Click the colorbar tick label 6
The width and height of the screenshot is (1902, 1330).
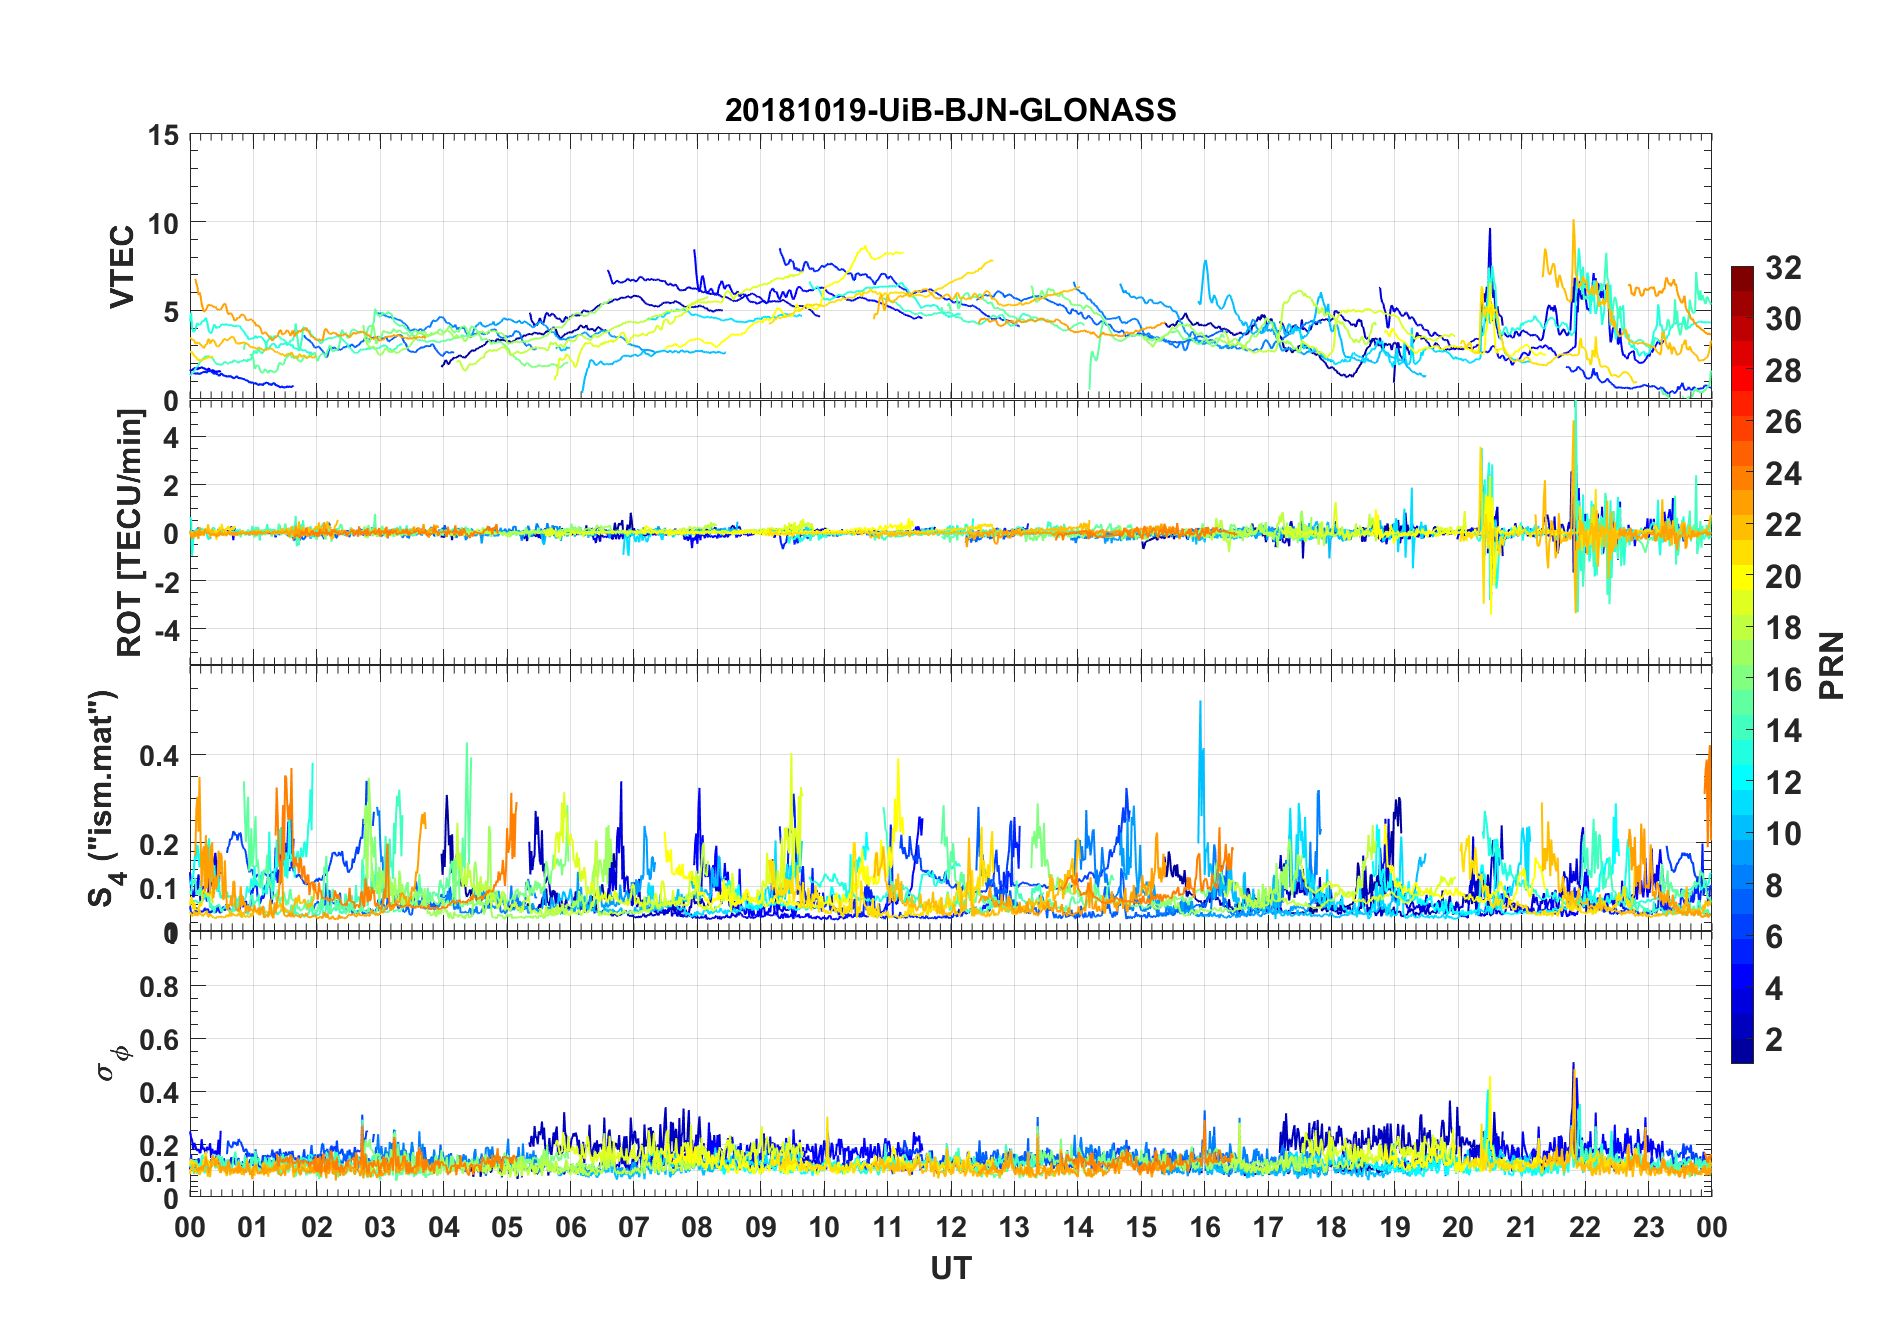click(1774, 937)
